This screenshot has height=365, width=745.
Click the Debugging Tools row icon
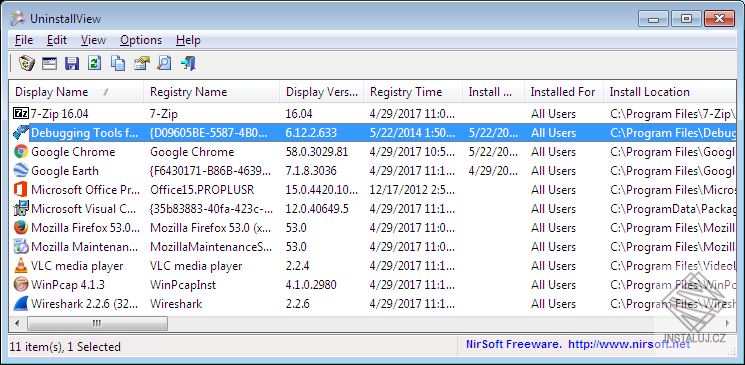pos(21,133)
